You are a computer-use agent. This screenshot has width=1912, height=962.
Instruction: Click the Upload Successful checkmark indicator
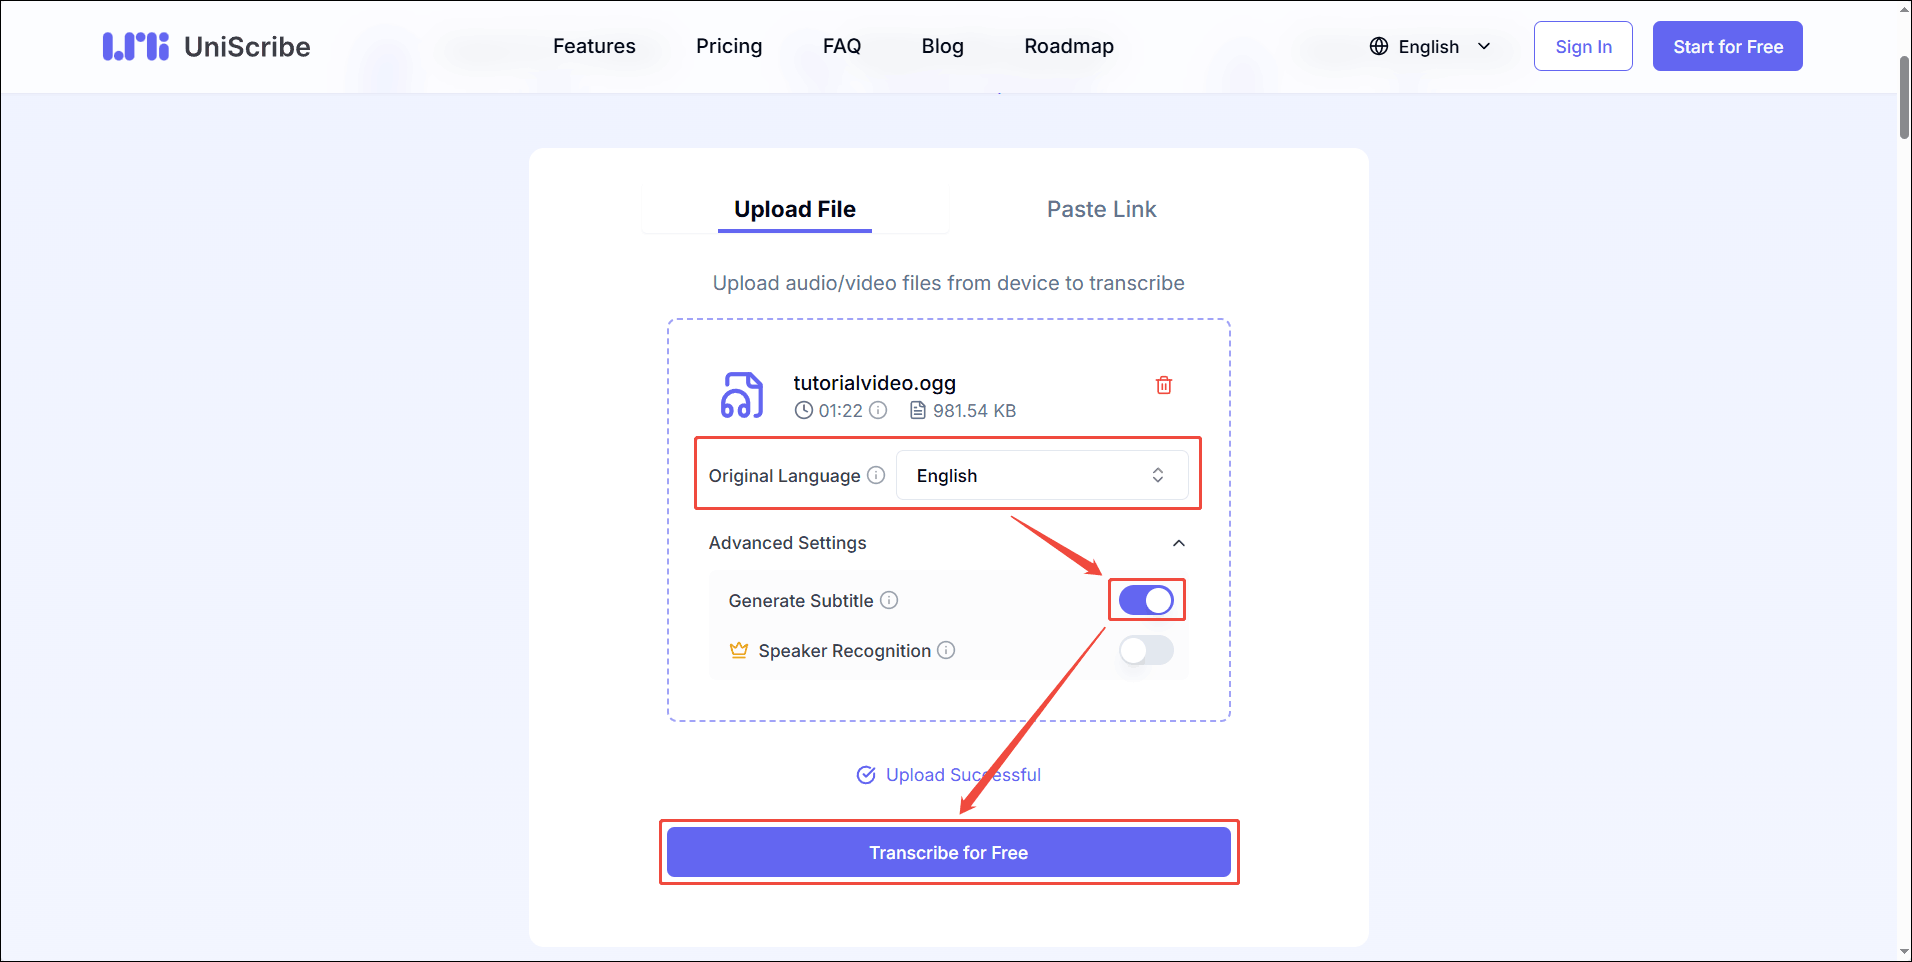click(865, 775)
